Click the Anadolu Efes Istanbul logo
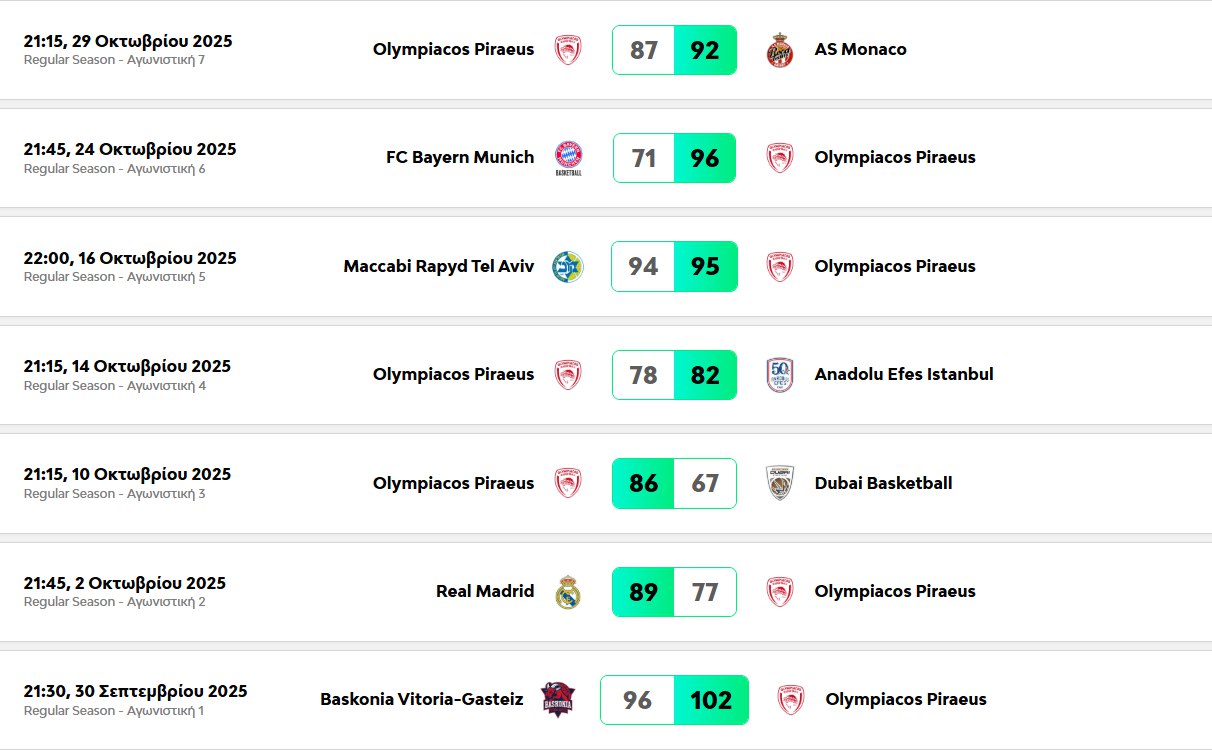This screenshot has height=750, width=1212. [x=780, y=375]
